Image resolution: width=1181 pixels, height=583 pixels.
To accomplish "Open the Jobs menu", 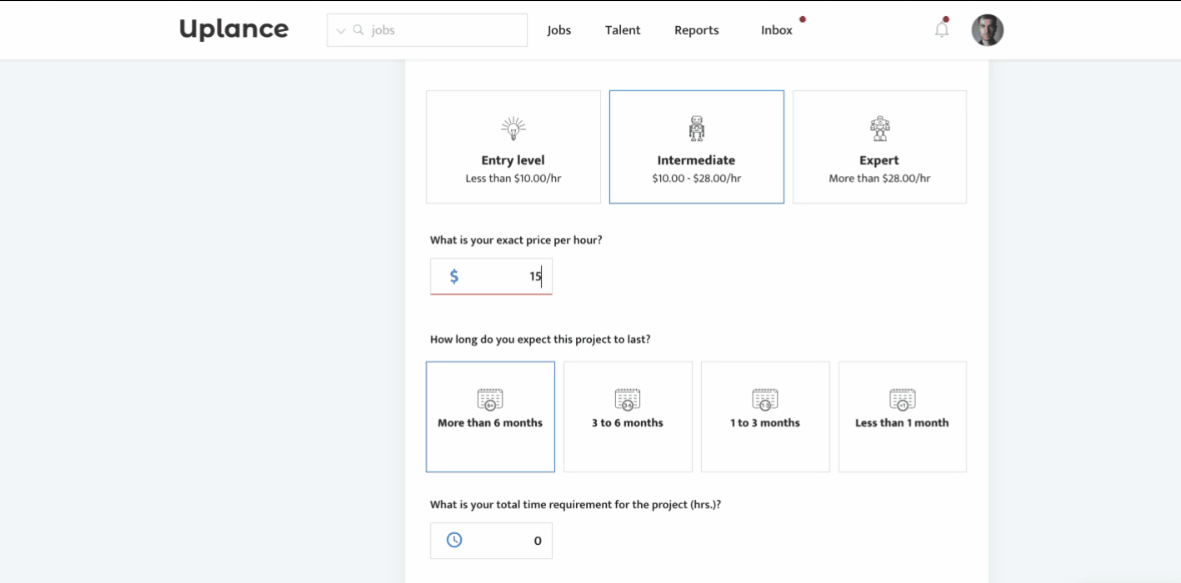I will pos(559,30).
